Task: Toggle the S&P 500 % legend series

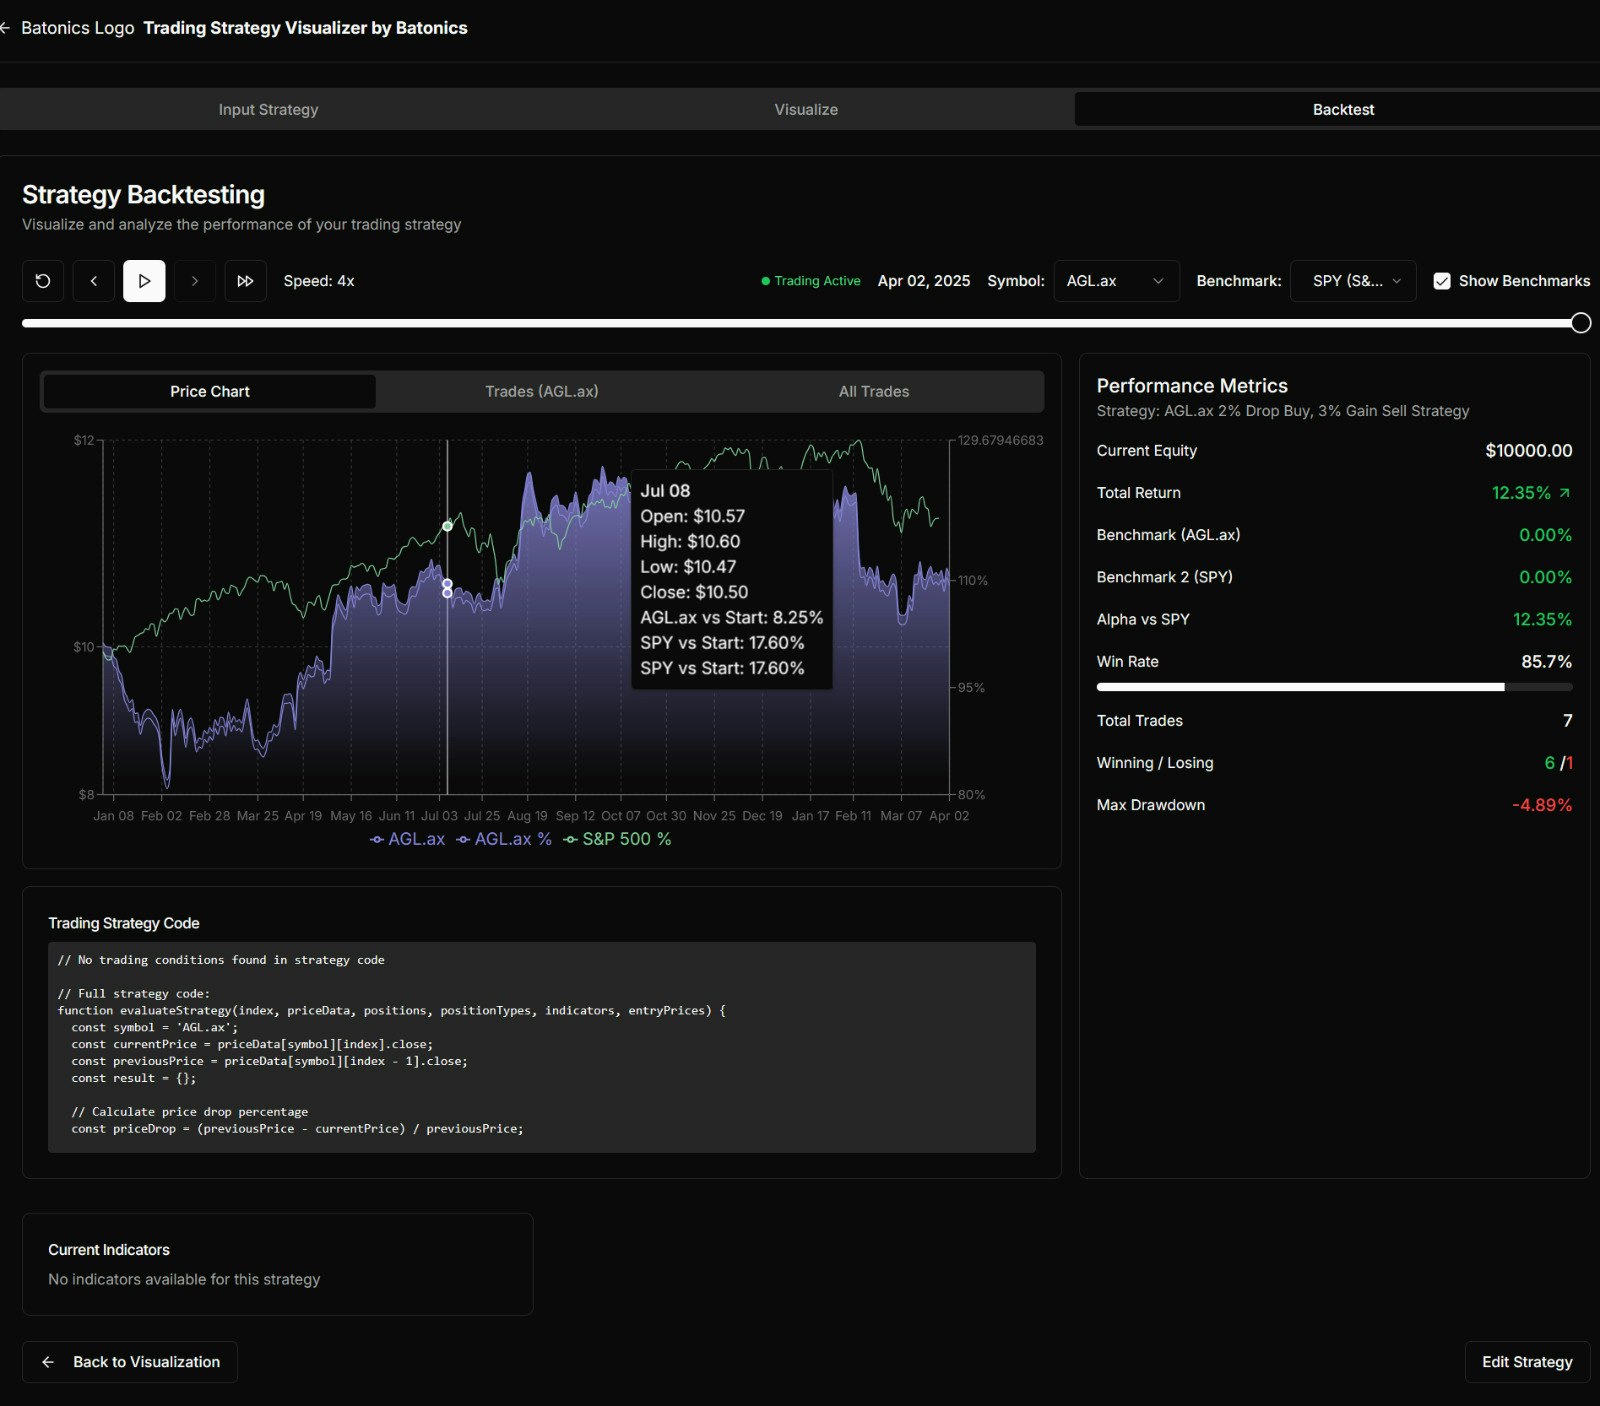Action: pos(617,839)
